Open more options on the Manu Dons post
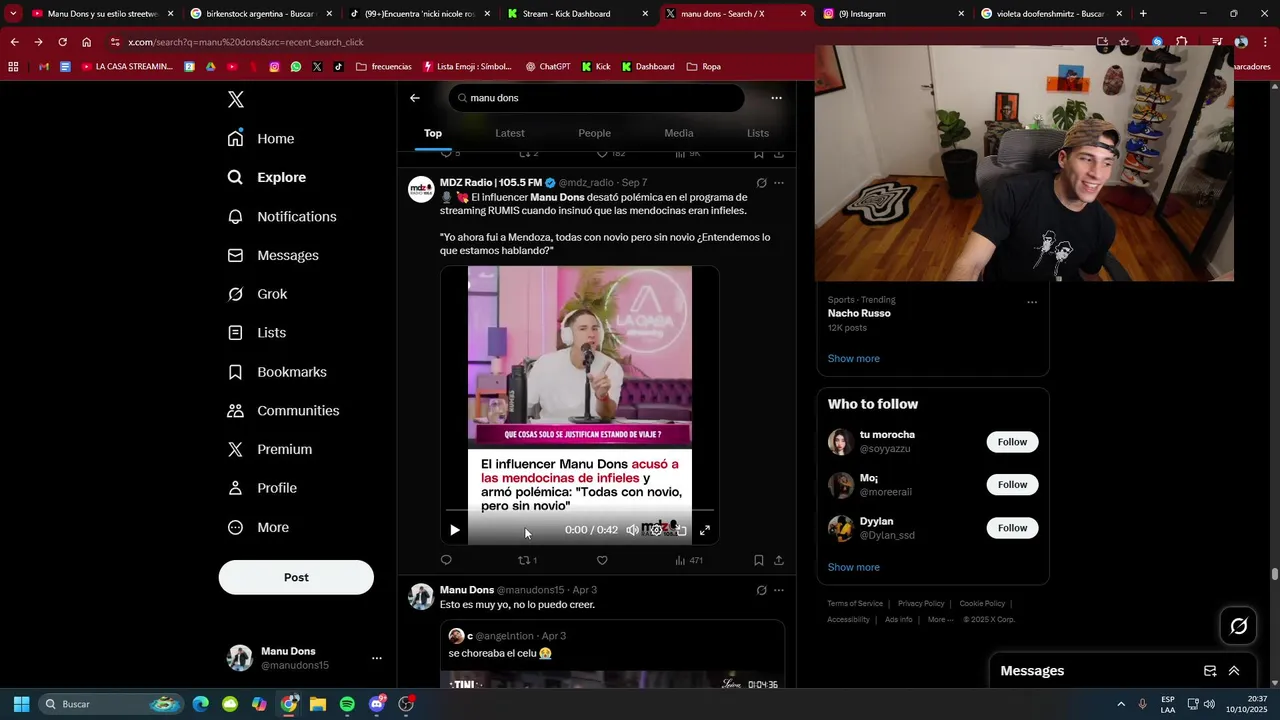The width and height of the screenshot is (1280, 720). pos(779,590)
